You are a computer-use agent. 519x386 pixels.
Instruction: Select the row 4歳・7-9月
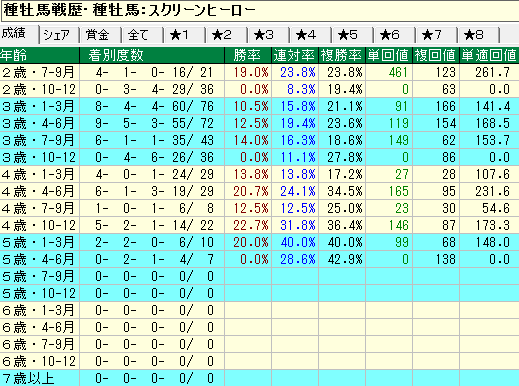point(259,208)
